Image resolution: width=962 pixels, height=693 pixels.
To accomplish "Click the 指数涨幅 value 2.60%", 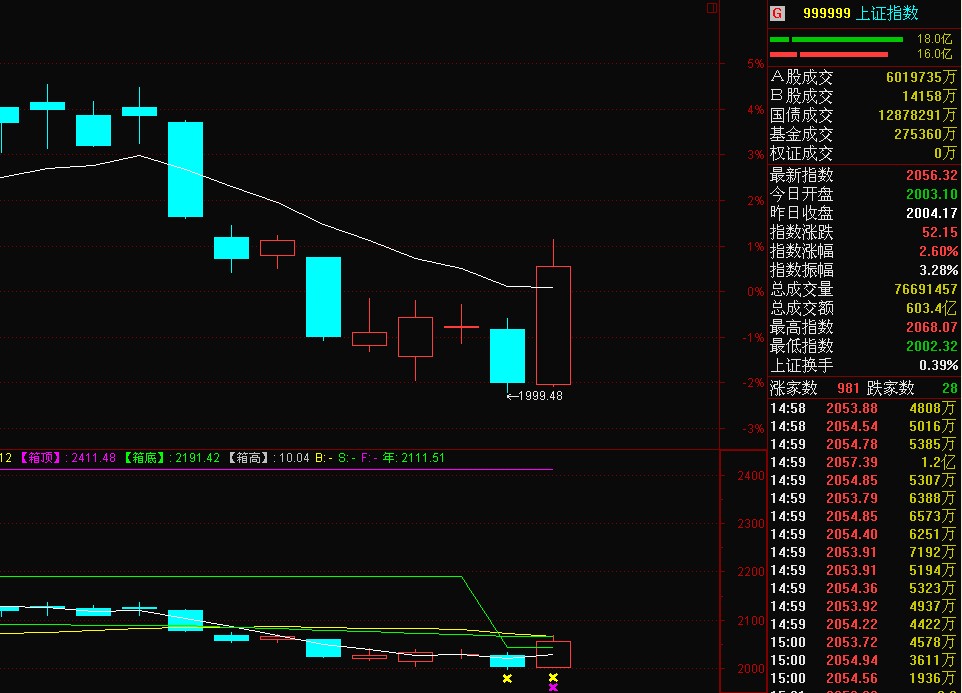I will click(x=937, y=251).
